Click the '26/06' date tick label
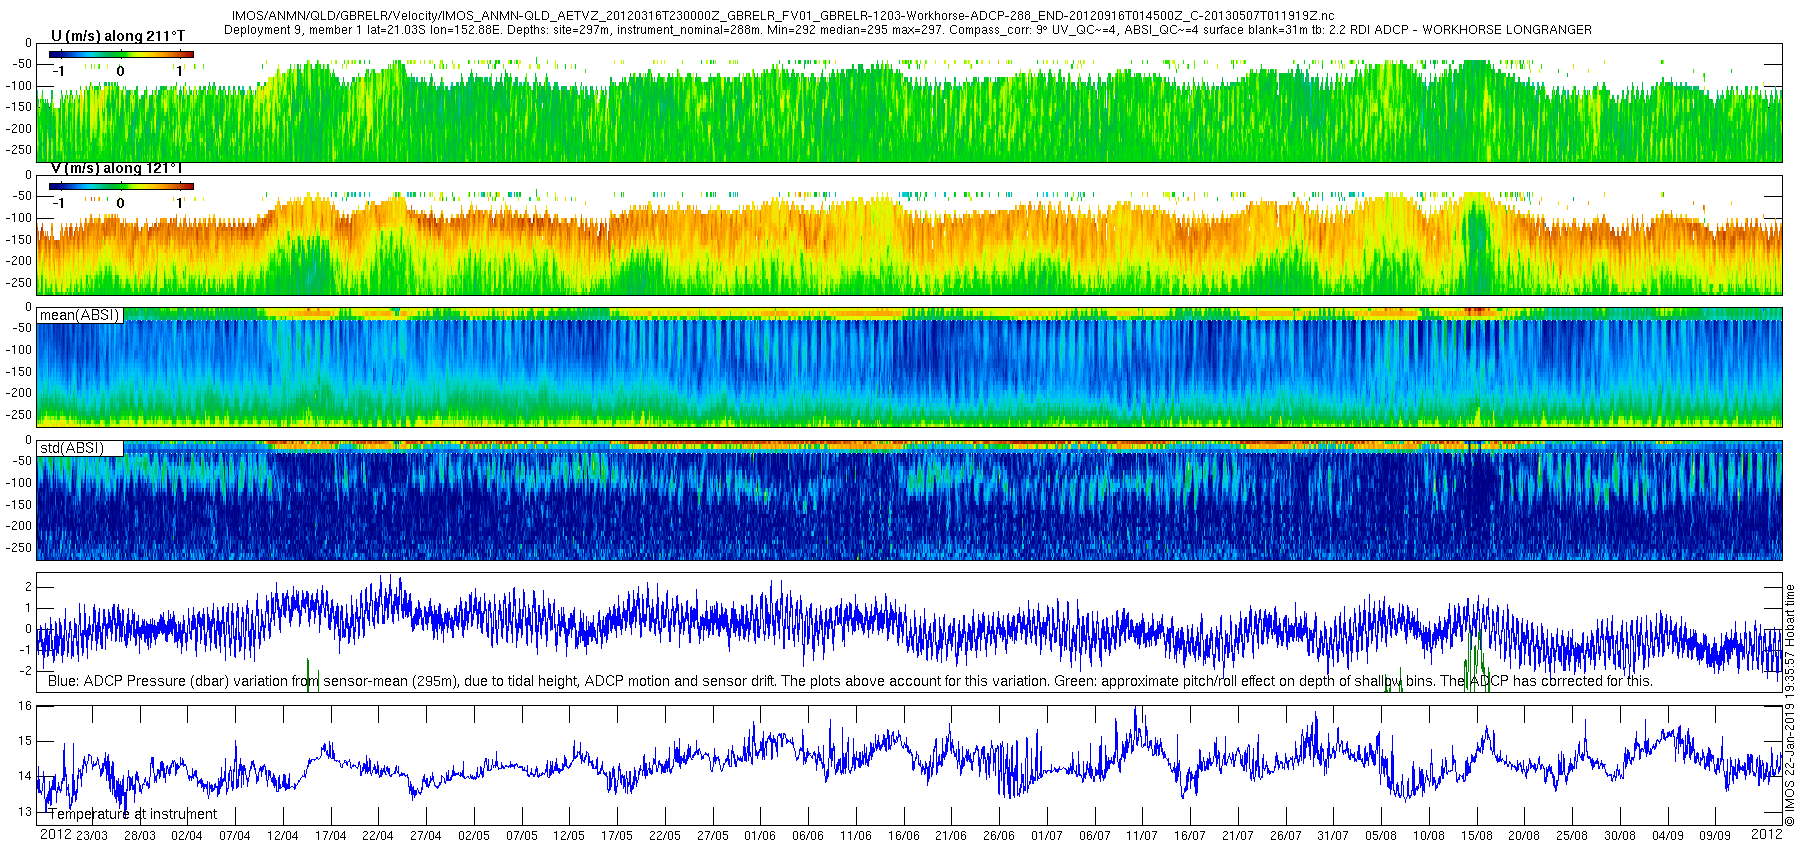The image size is (1800, 850). [x=999, y=836]
